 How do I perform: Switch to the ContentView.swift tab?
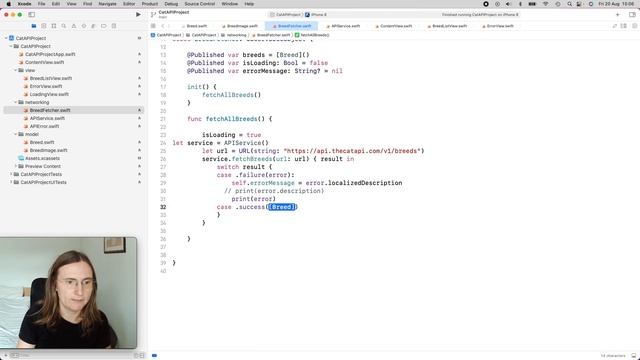[393, 26]
